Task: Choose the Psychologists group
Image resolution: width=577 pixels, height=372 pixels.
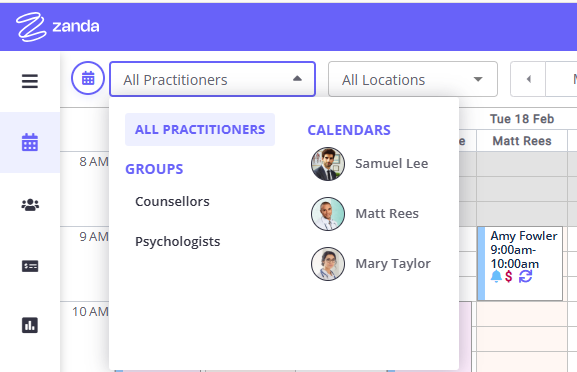Action: tap(178, 242)
